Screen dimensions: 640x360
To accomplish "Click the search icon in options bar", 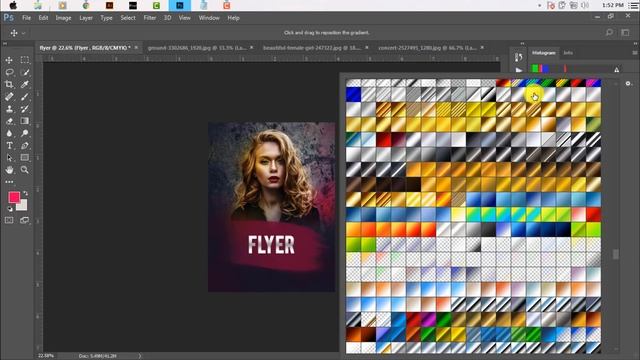I will click(609, 32).
